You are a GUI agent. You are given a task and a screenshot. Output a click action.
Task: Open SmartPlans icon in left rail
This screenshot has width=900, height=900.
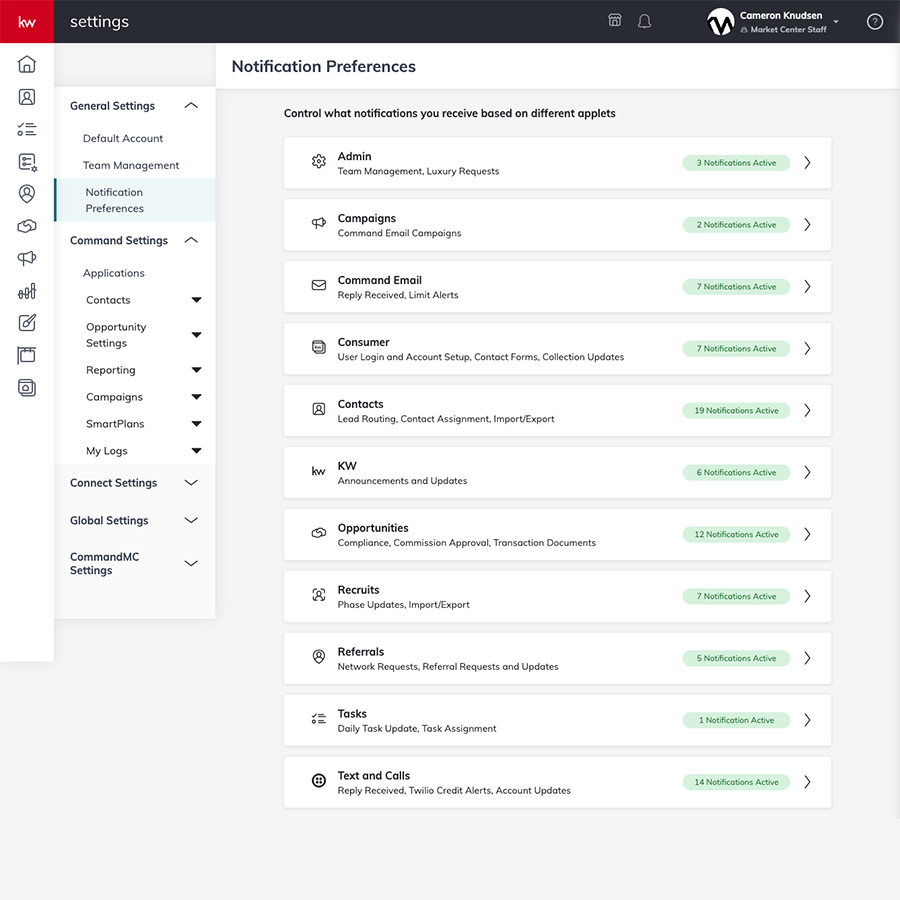click(27, 162)
